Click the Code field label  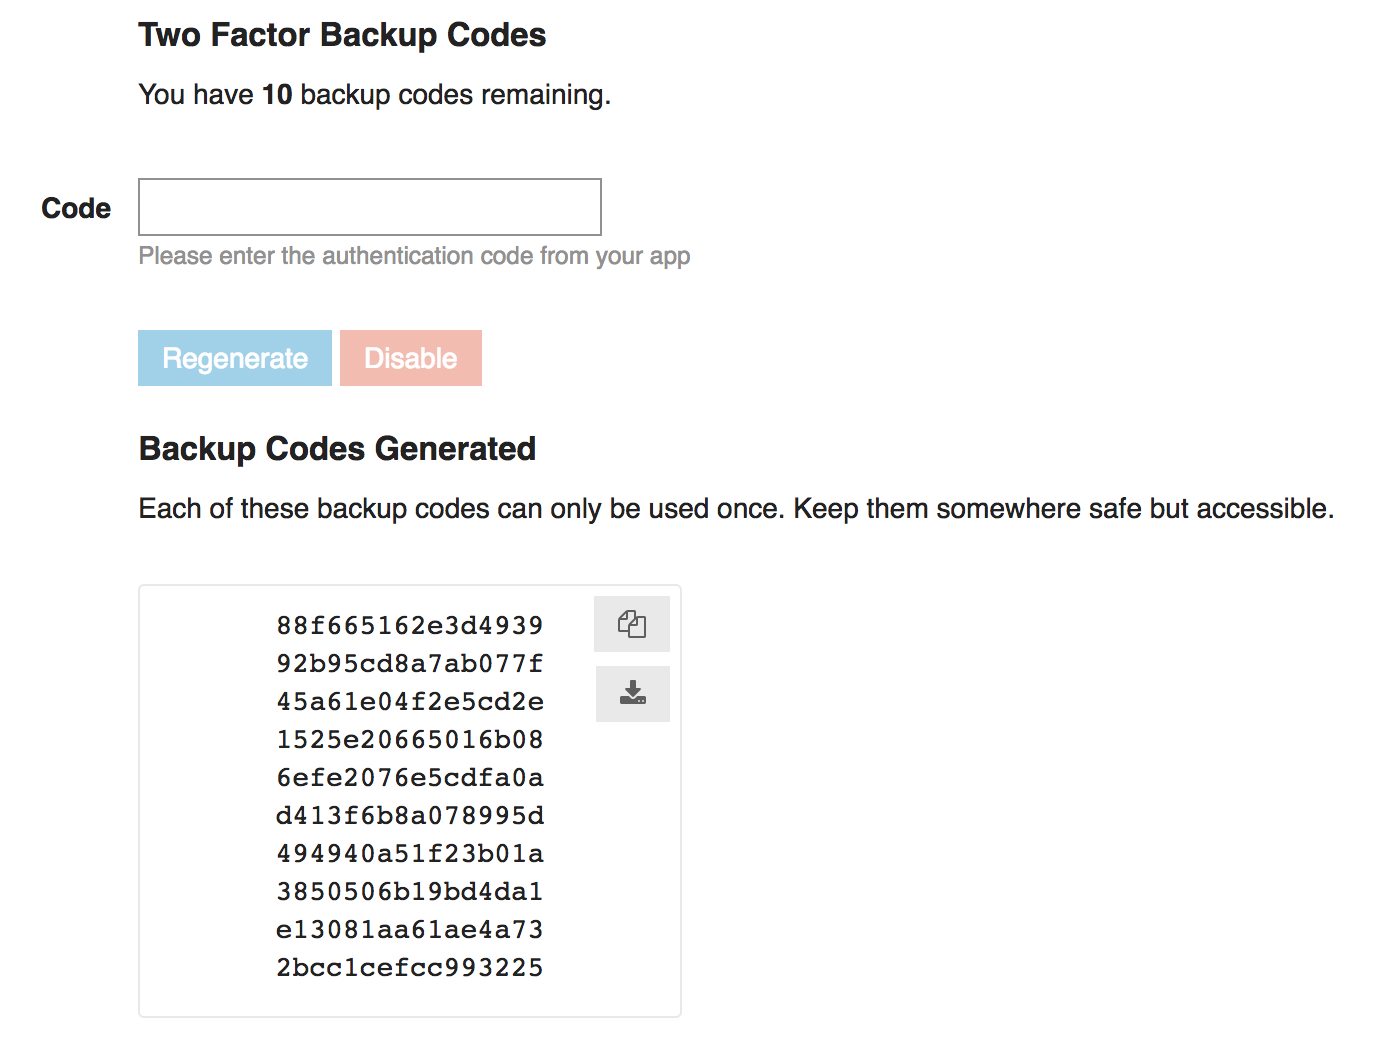tap(76, 208)
